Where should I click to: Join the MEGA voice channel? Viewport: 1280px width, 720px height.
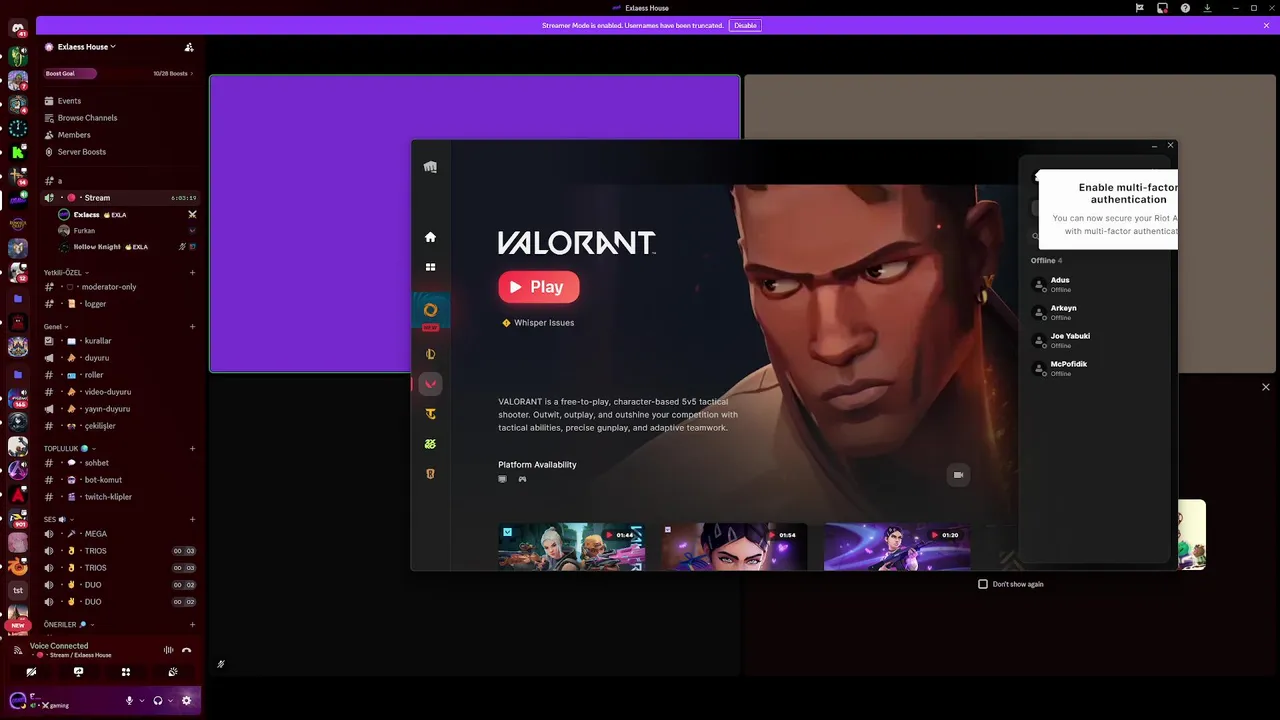point(120,534)
